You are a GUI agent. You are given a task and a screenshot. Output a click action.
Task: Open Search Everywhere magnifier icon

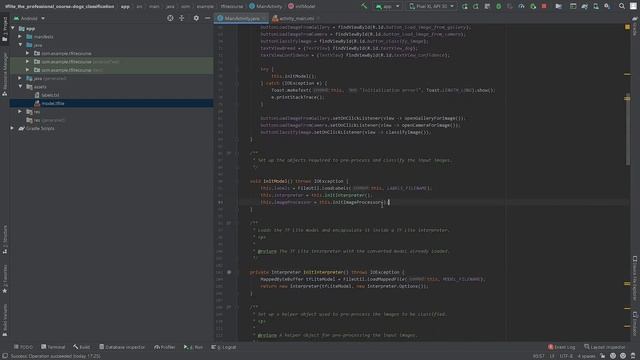click(x=622, y=7)
